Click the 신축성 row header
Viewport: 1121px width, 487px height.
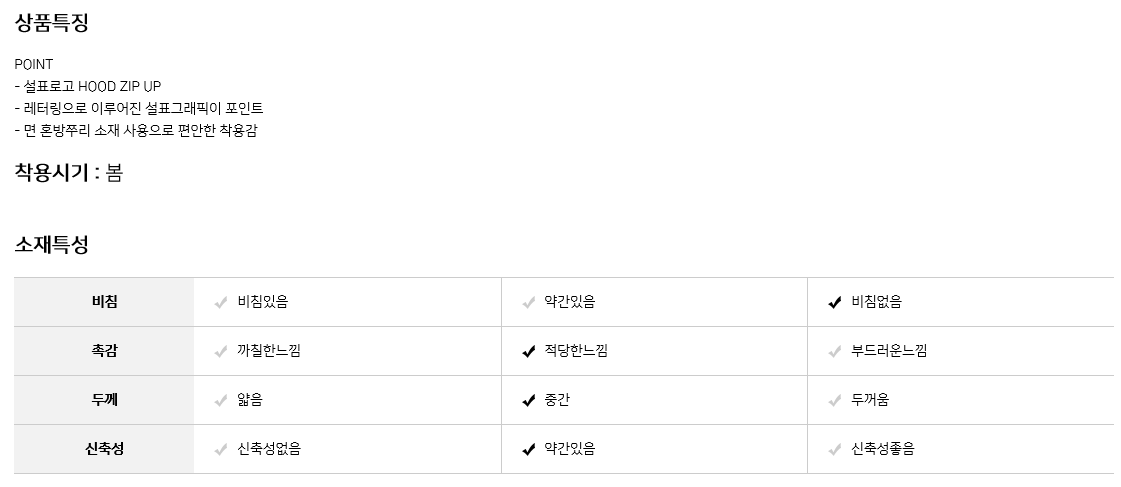click(x=104, y=449)
